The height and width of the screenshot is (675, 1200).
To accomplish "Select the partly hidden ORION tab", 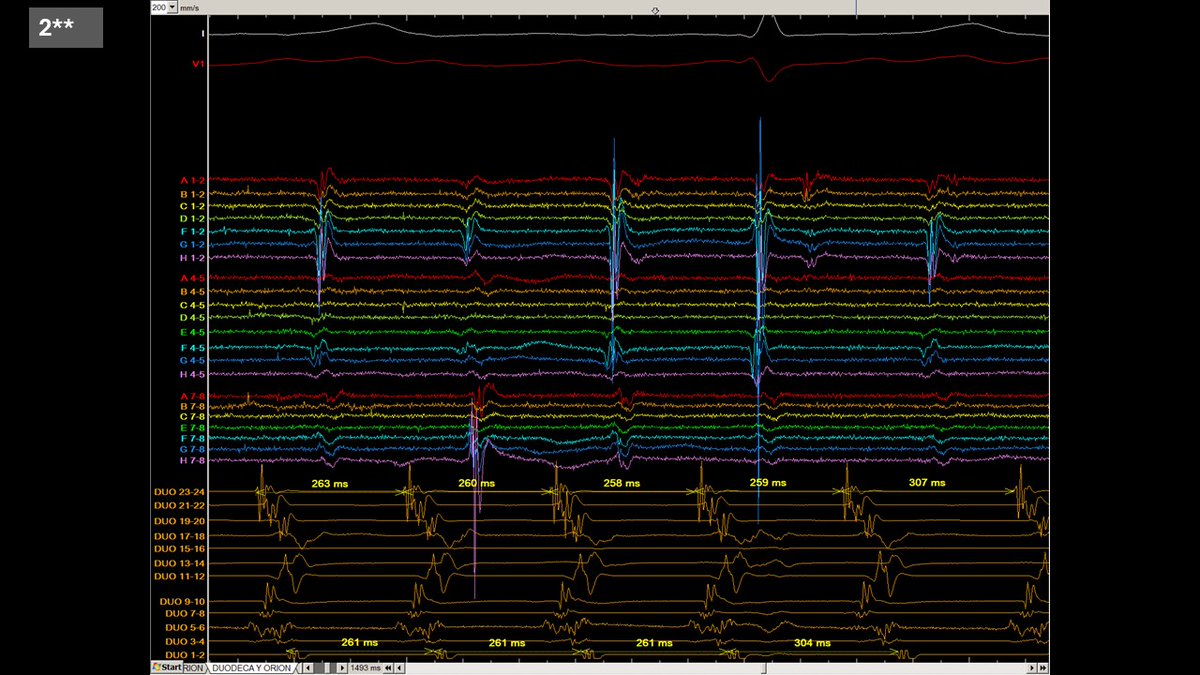I will [x=195, y=667].
